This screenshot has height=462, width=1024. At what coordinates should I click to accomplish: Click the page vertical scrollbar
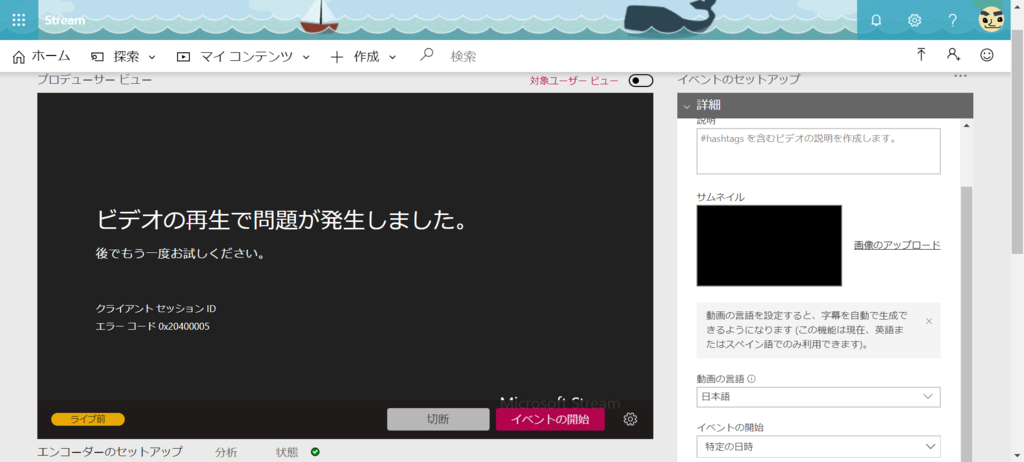pos(1017,142)
